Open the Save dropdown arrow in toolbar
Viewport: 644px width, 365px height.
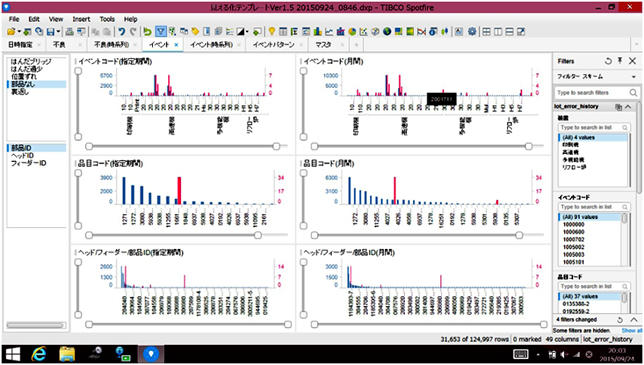pos(58,32)
